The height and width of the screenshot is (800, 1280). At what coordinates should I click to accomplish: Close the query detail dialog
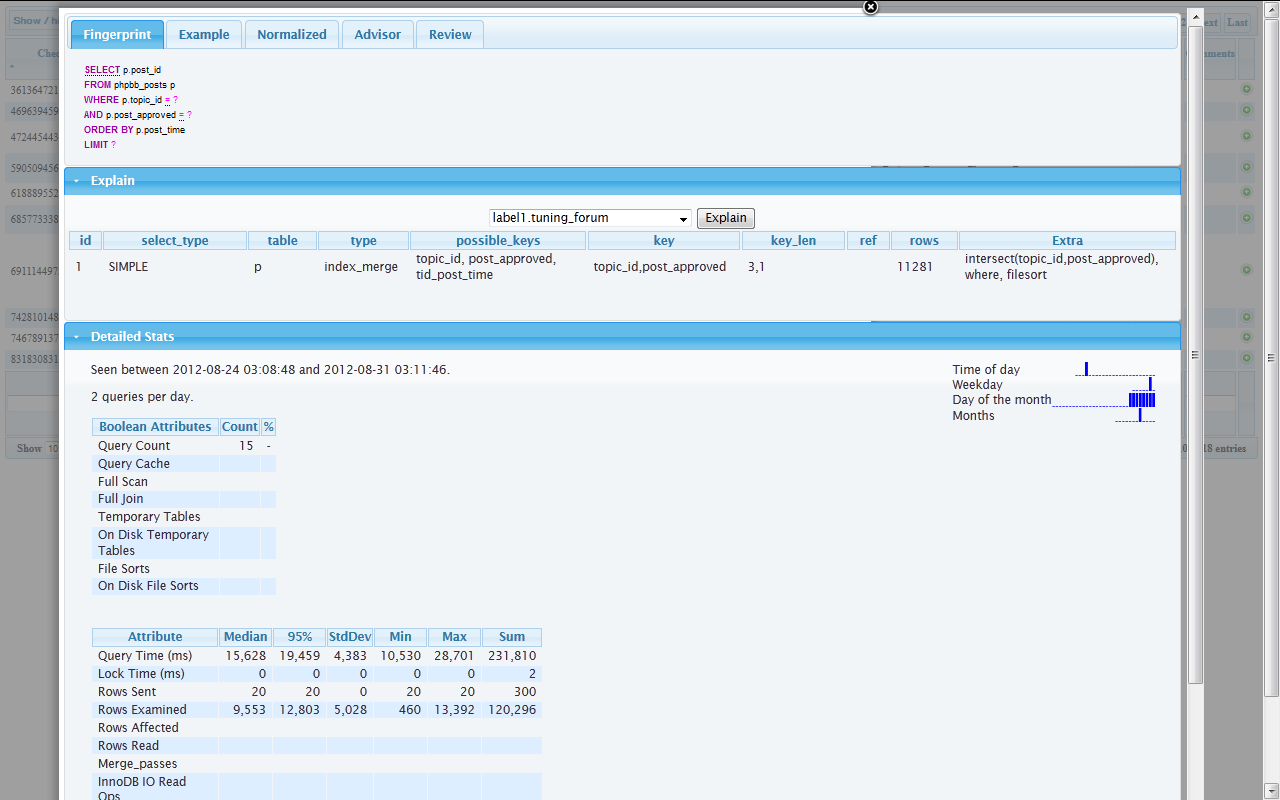870,7
